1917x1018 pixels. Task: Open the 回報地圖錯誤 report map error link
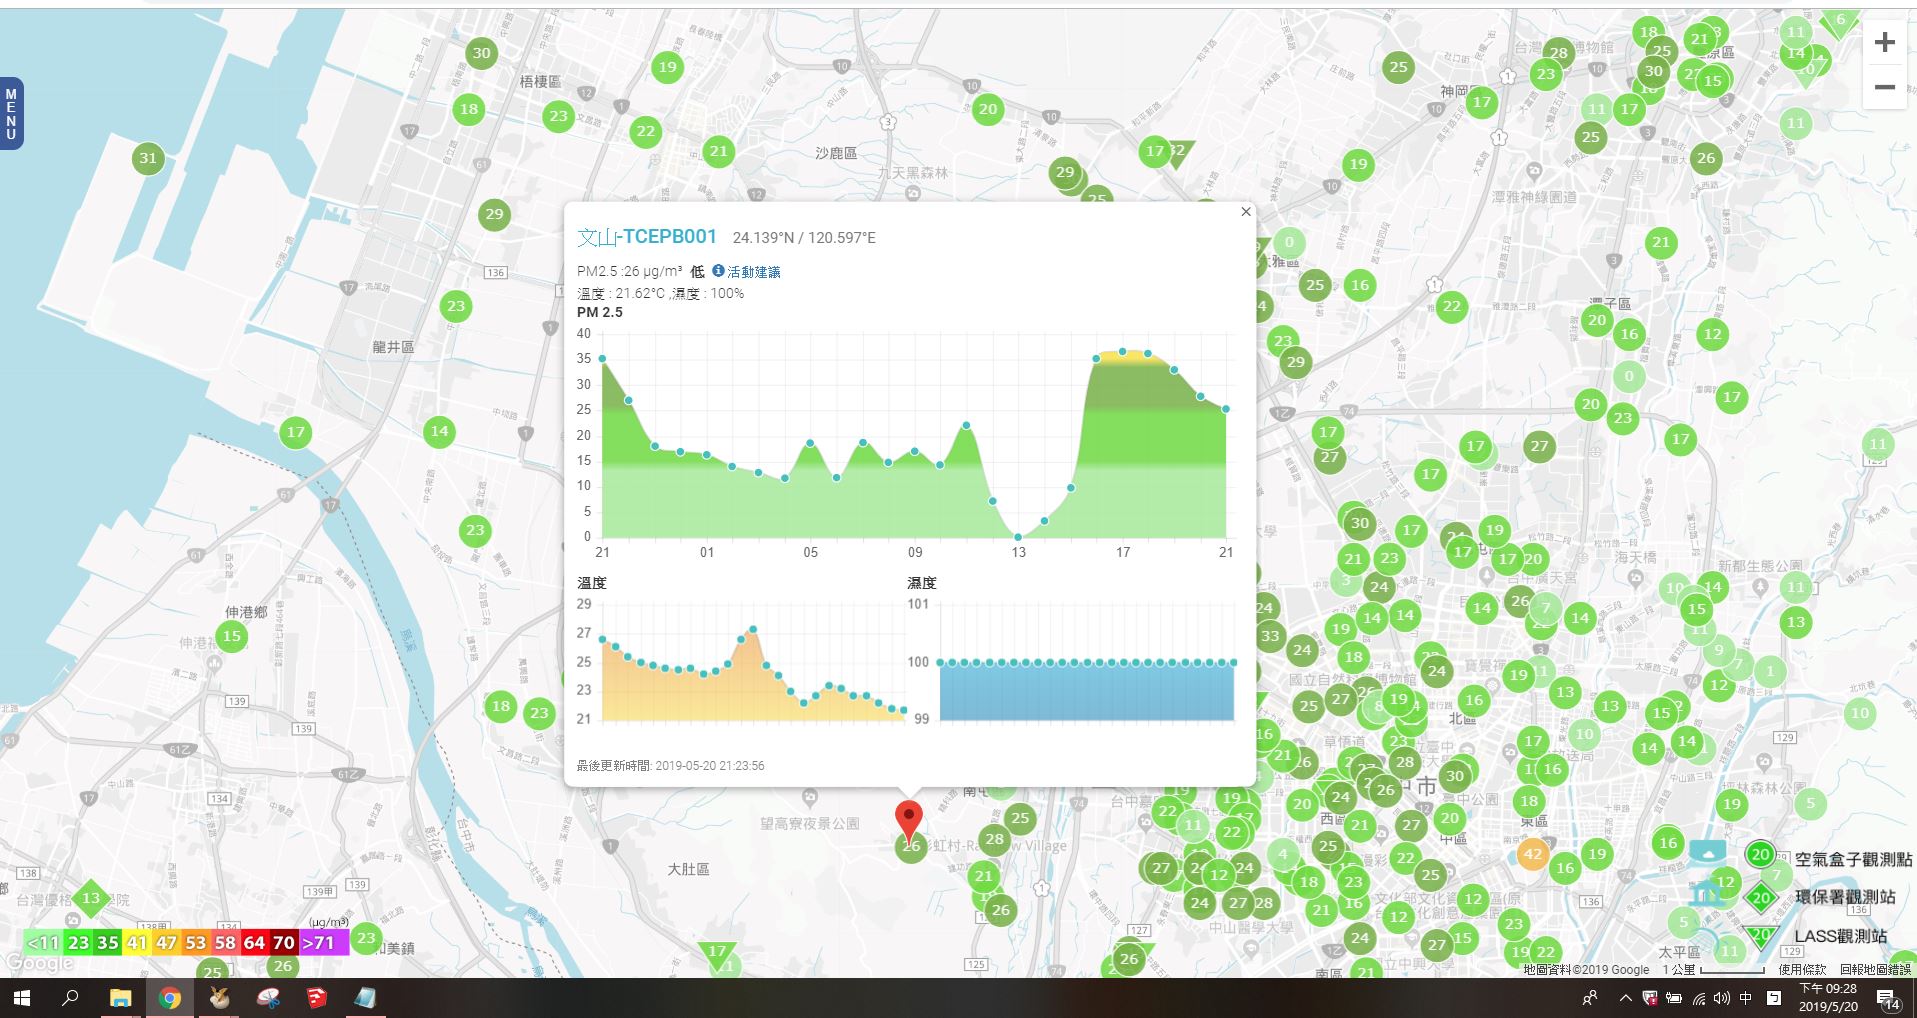1875,969
